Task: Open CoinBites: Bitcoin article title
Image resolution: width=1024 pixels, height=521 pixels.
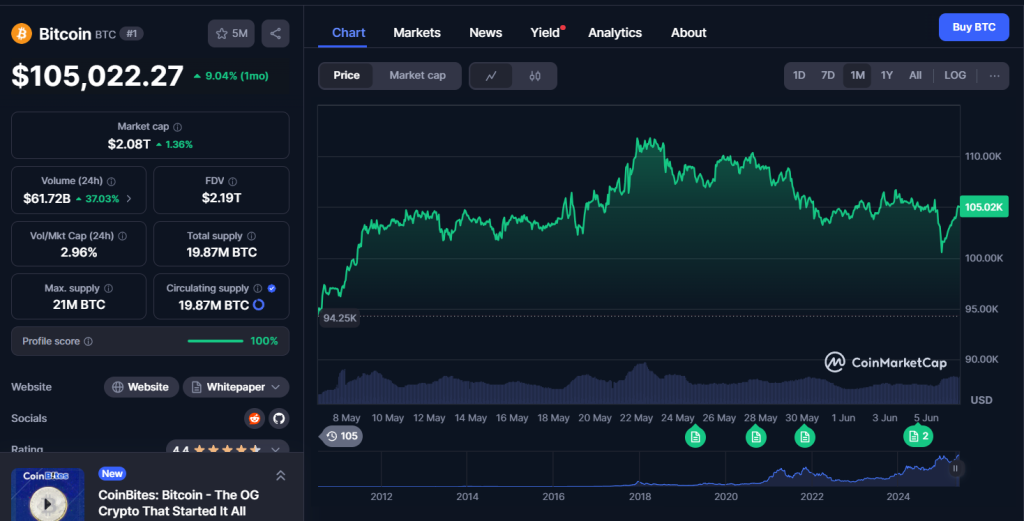Action: [178, 503]
